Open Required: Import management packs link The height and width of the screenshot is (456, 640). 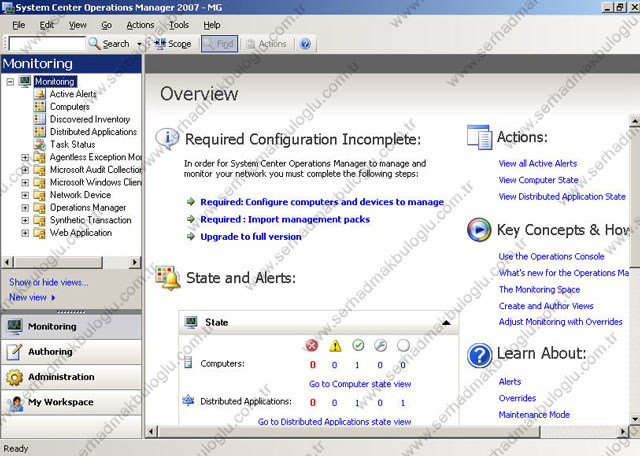(285, 220)
